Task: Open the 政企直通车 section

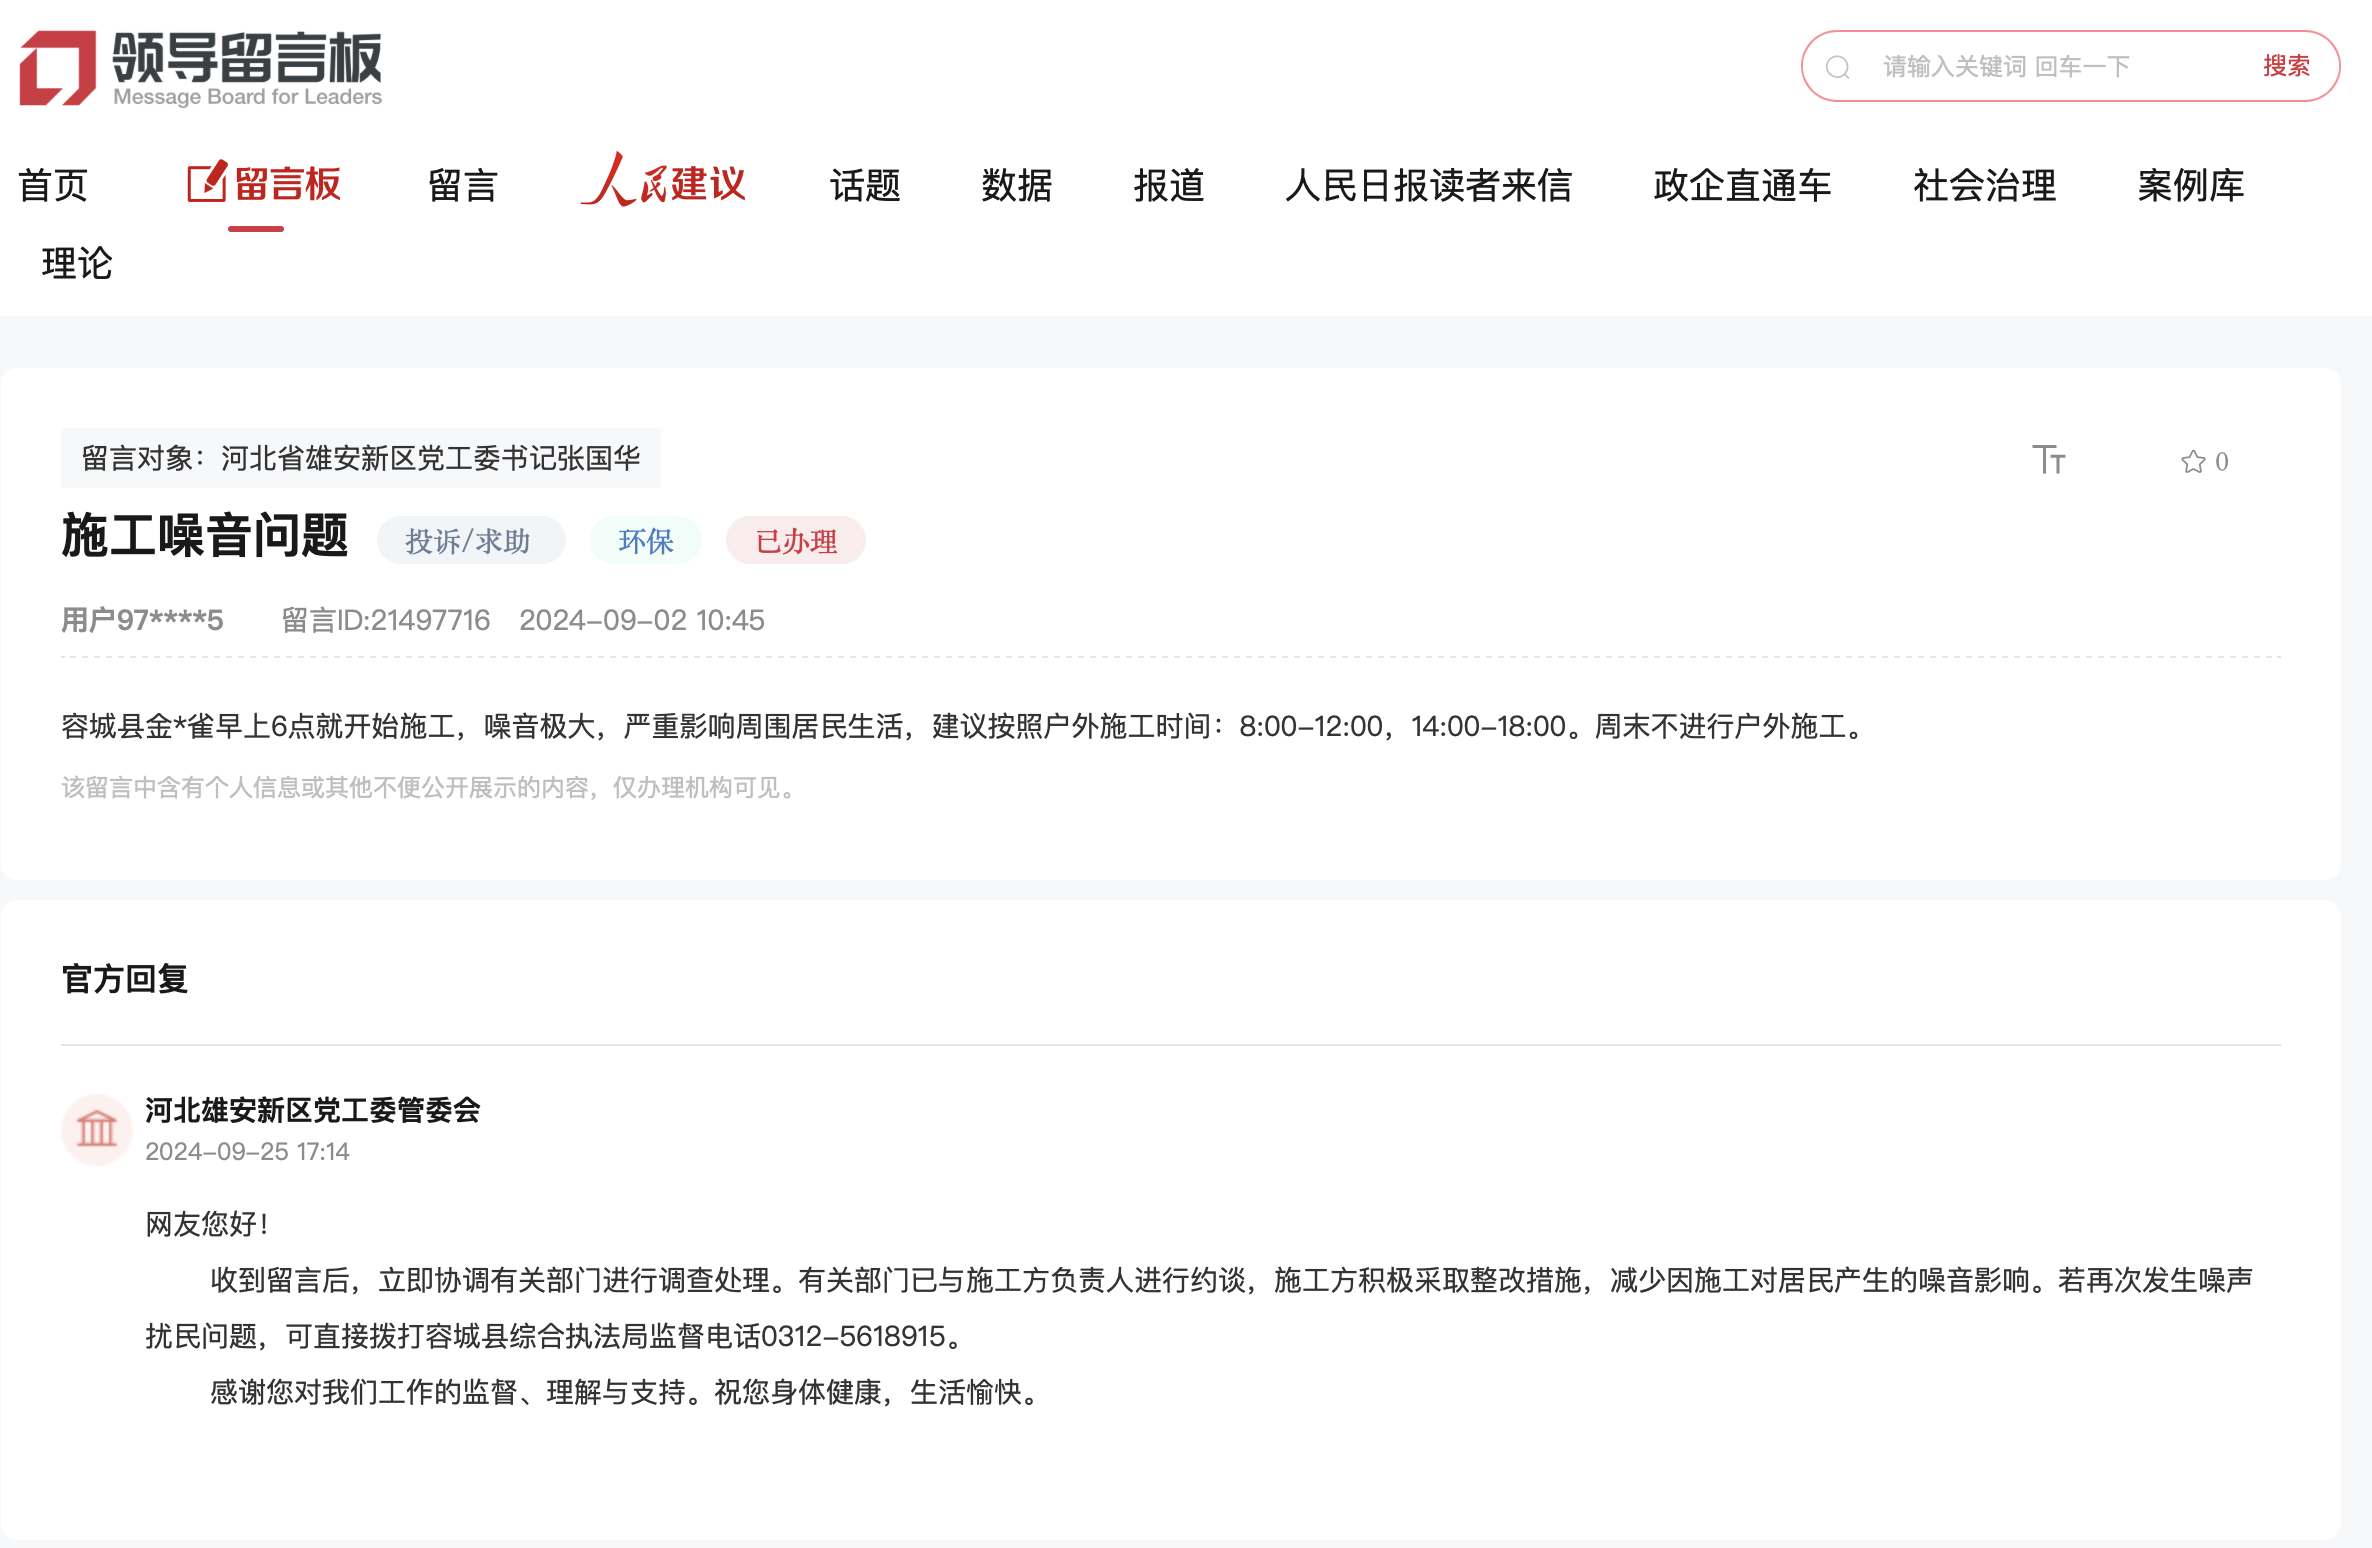Action: 1741,186
